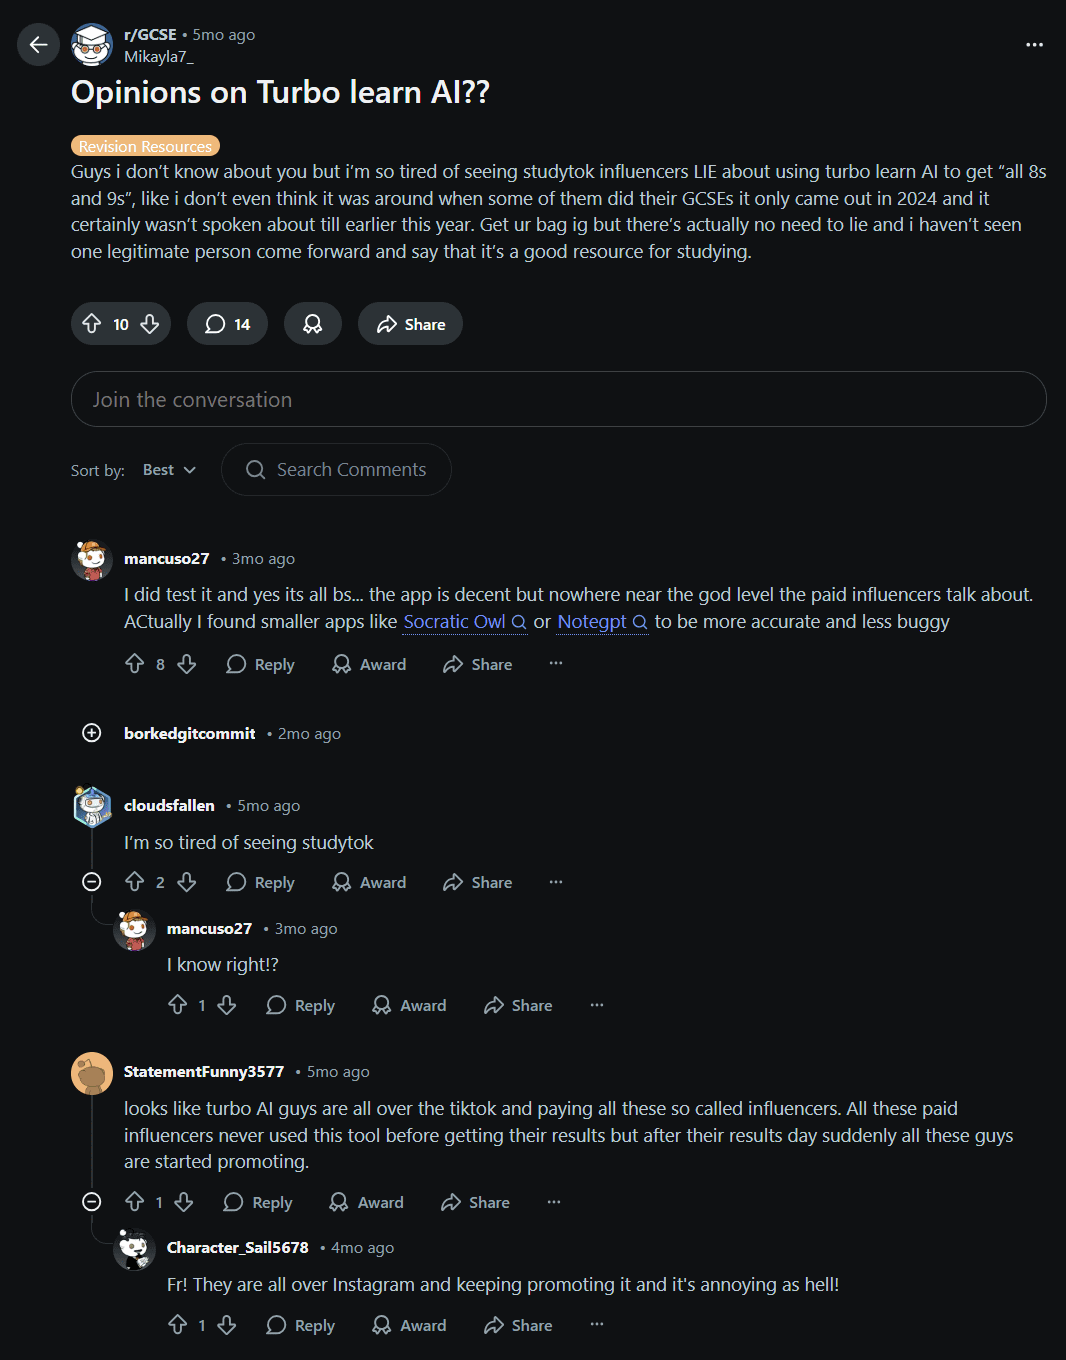Give an award to the post

point(312,324)
